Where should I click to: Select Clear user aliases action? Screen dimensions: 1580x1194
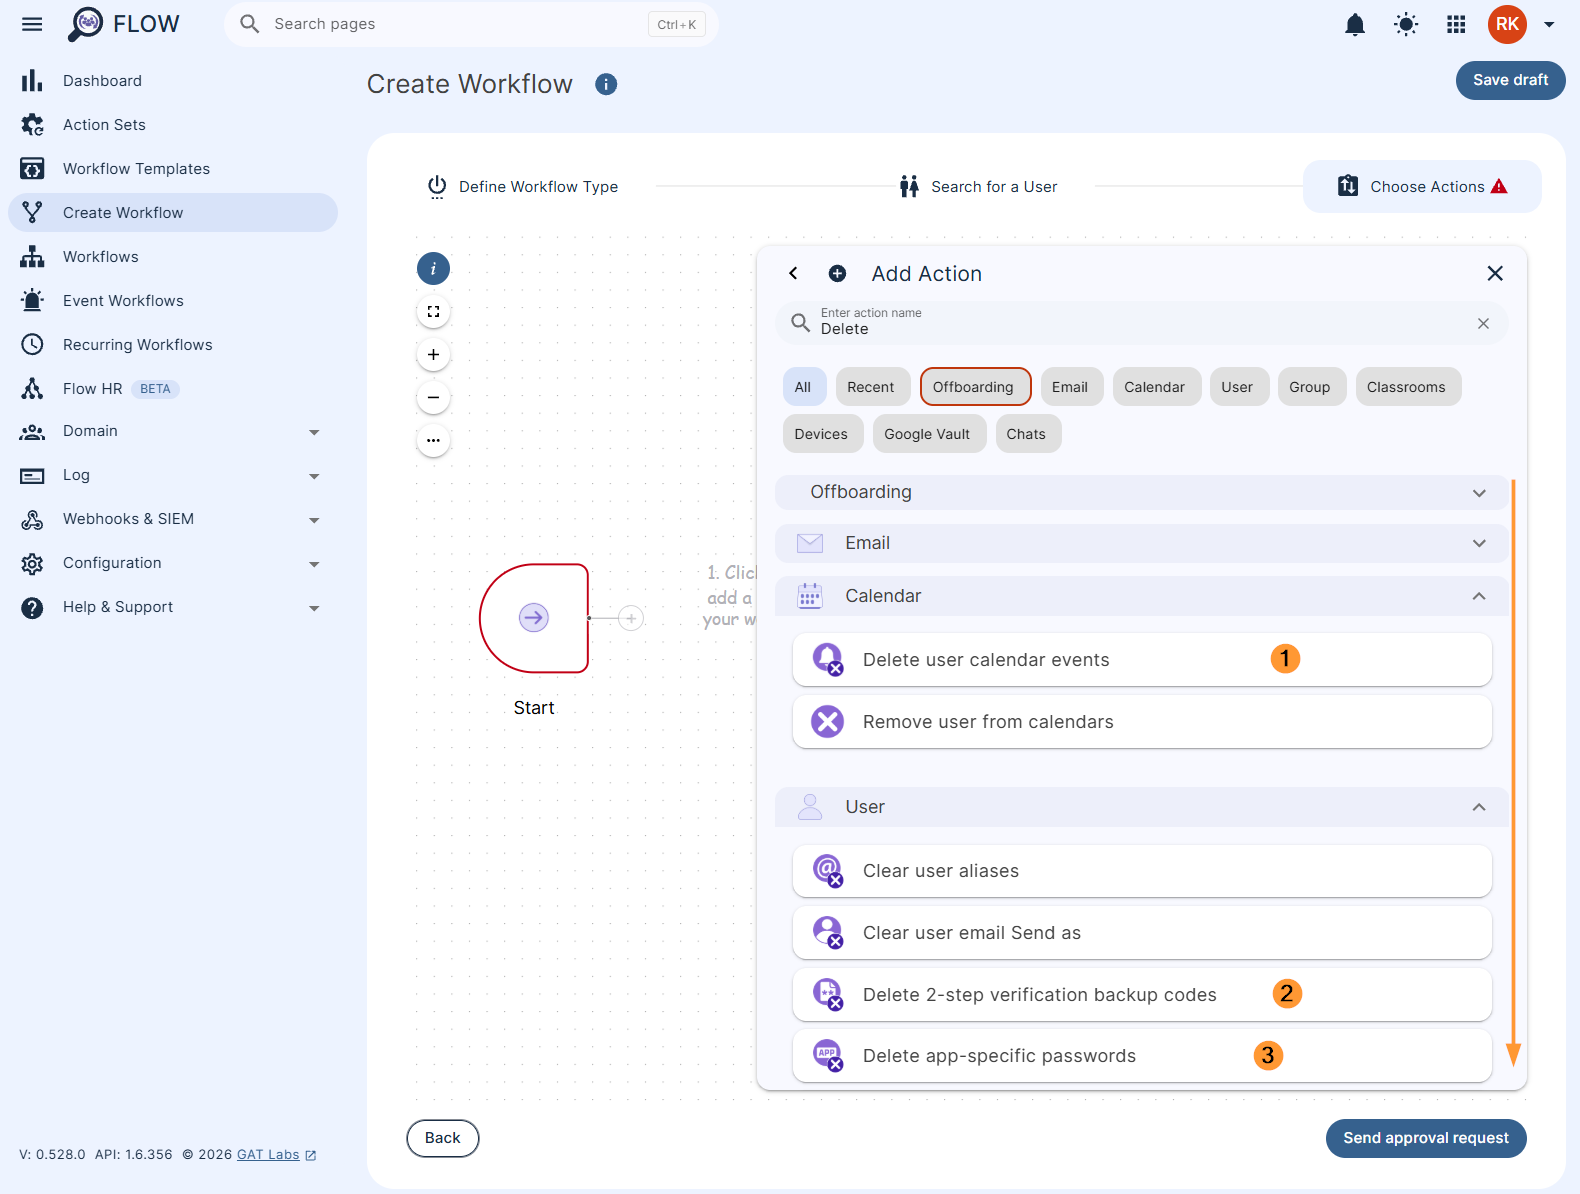1142,871
